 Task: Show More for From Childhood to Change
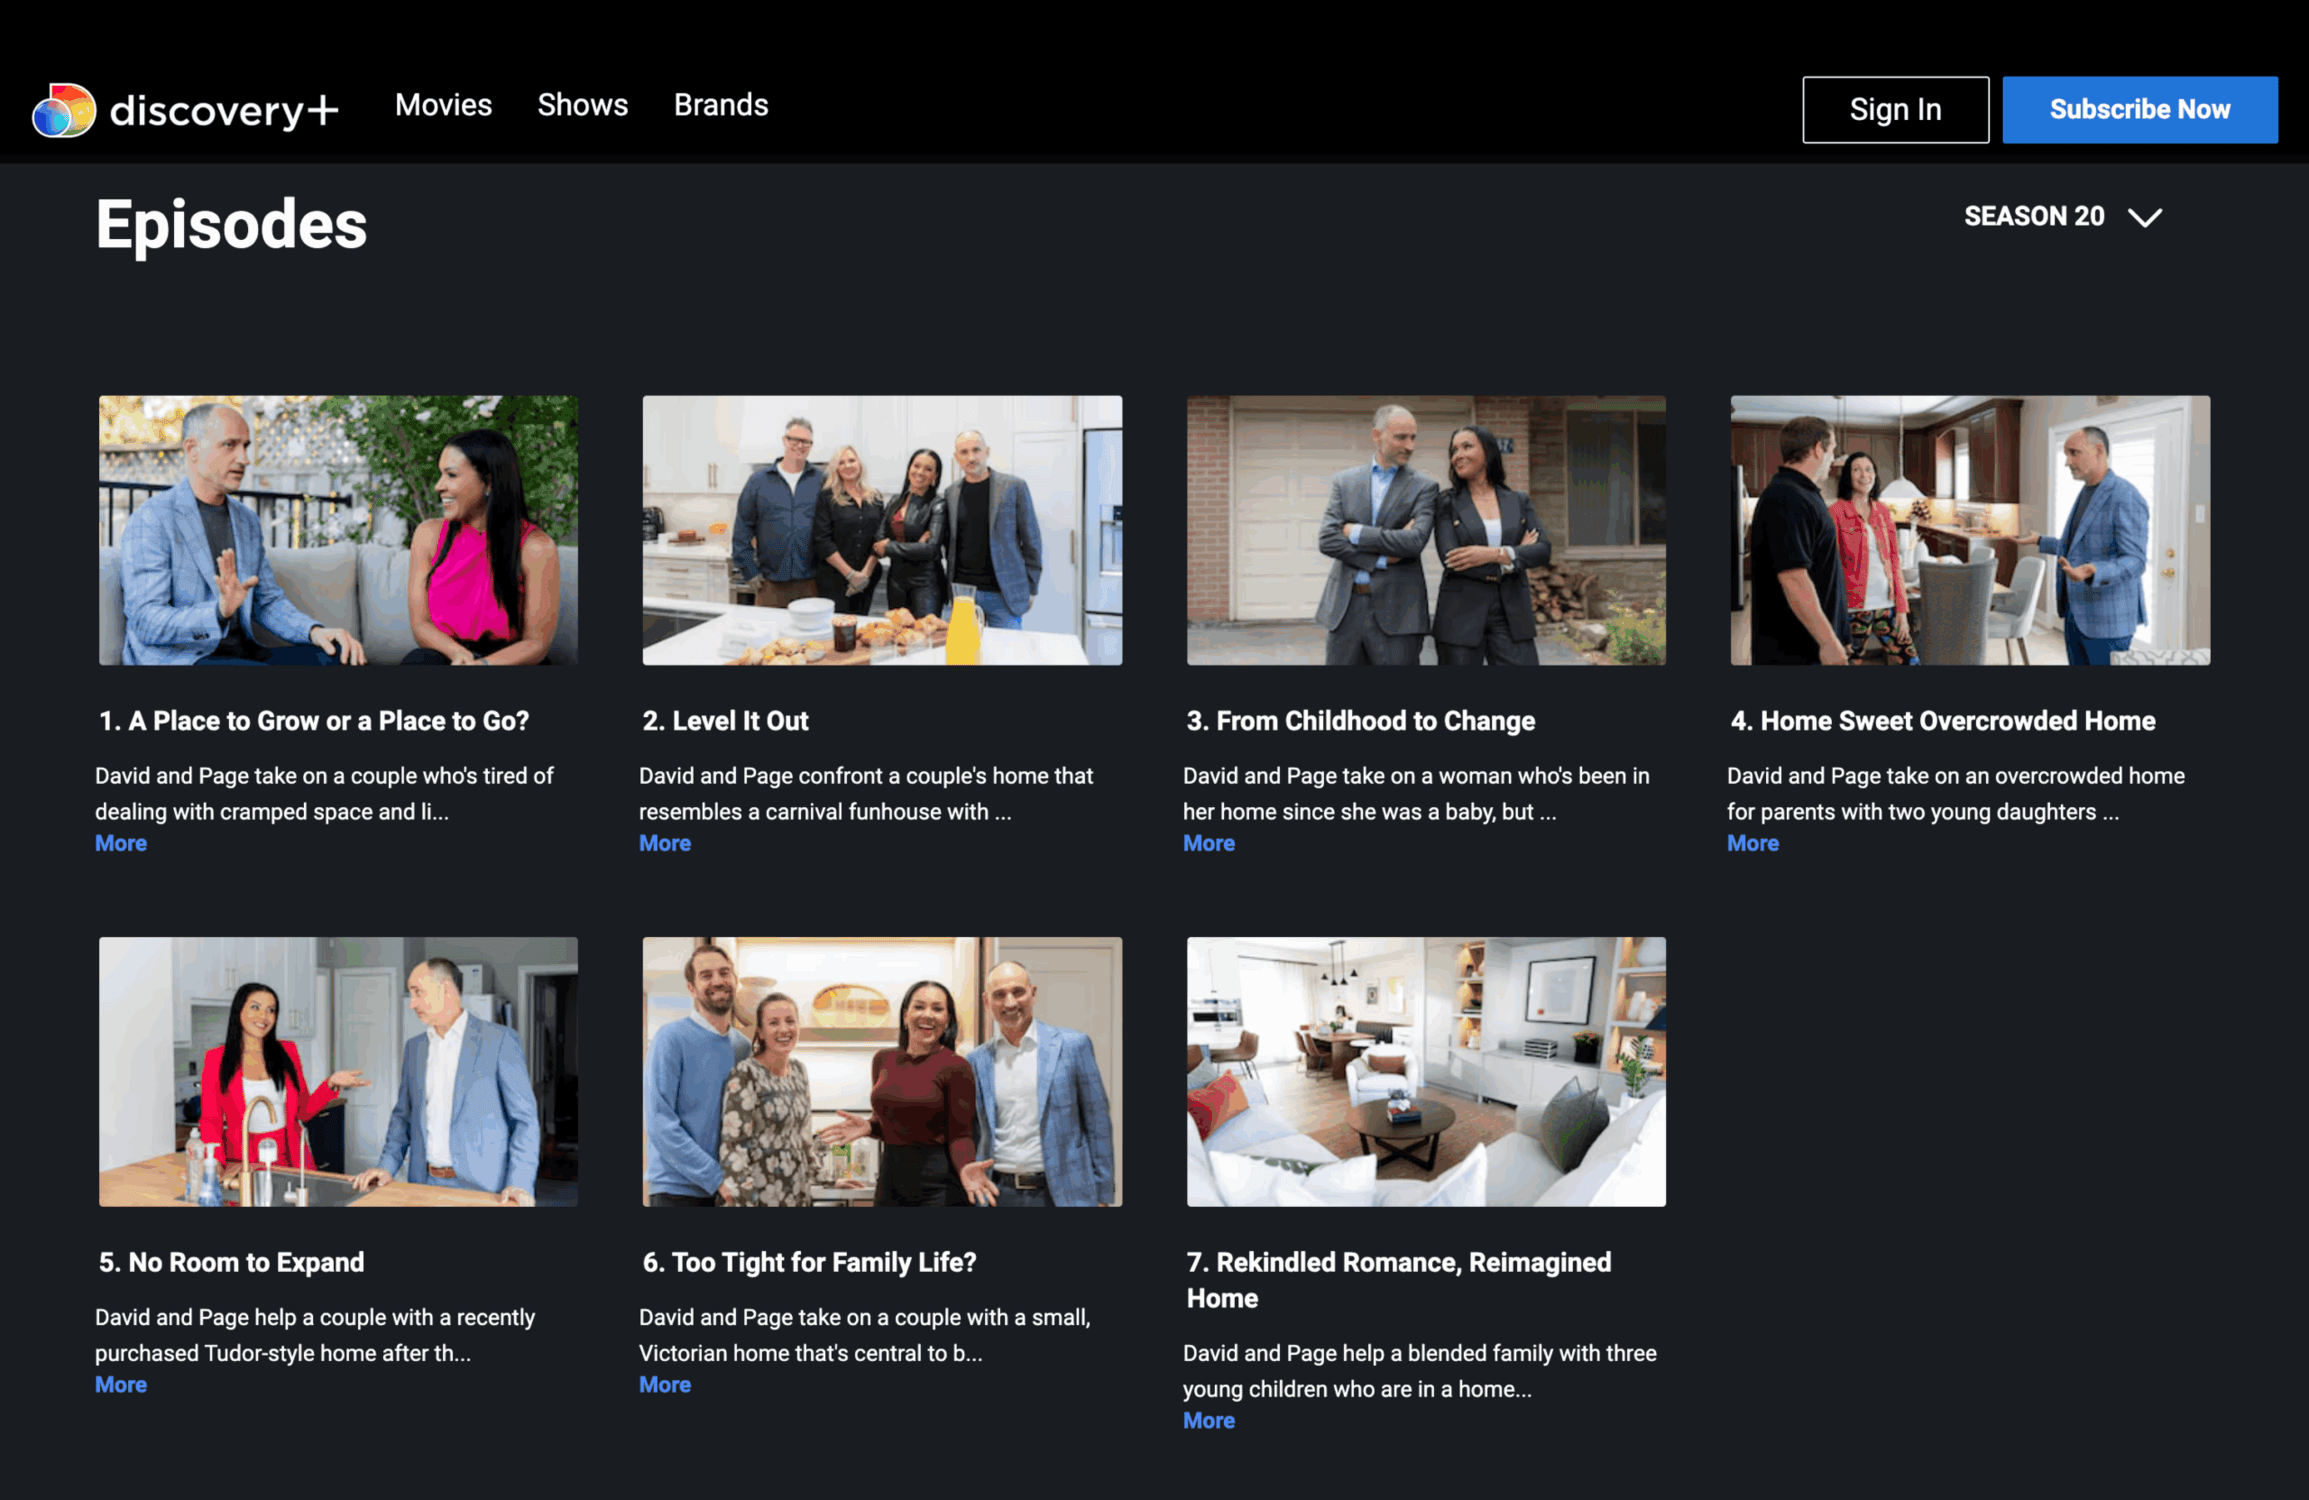tap(1208, 843)
